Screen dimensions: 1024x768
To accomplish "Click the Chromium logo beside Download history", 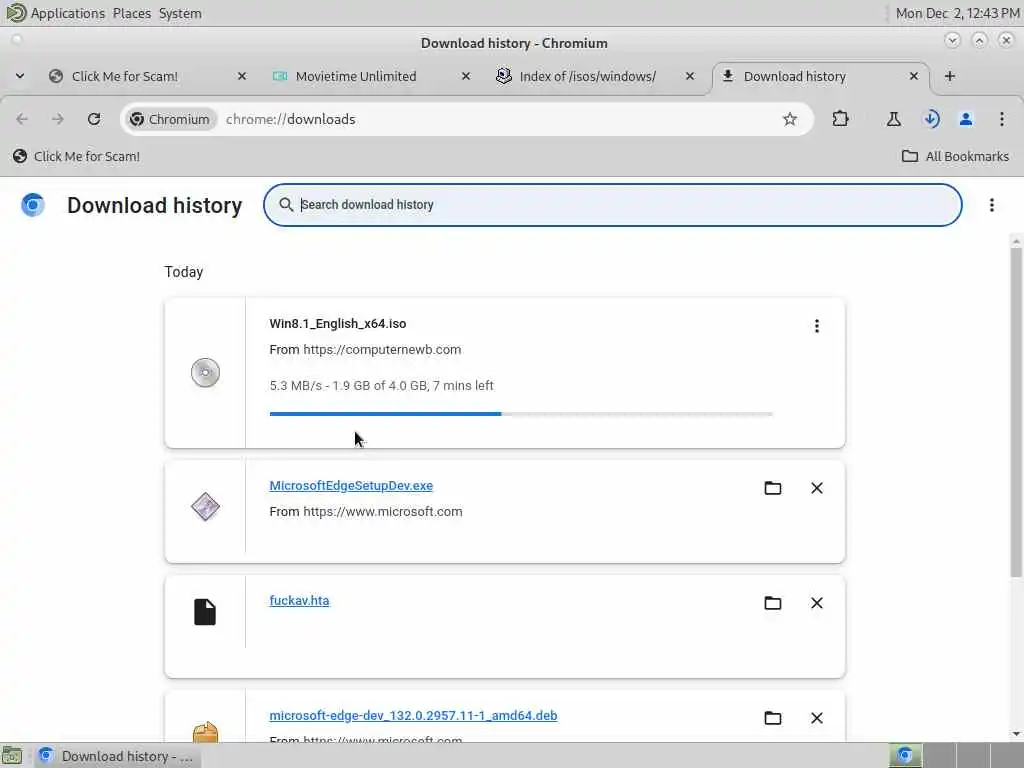I will pyautogui.click(x=33, y=205).
